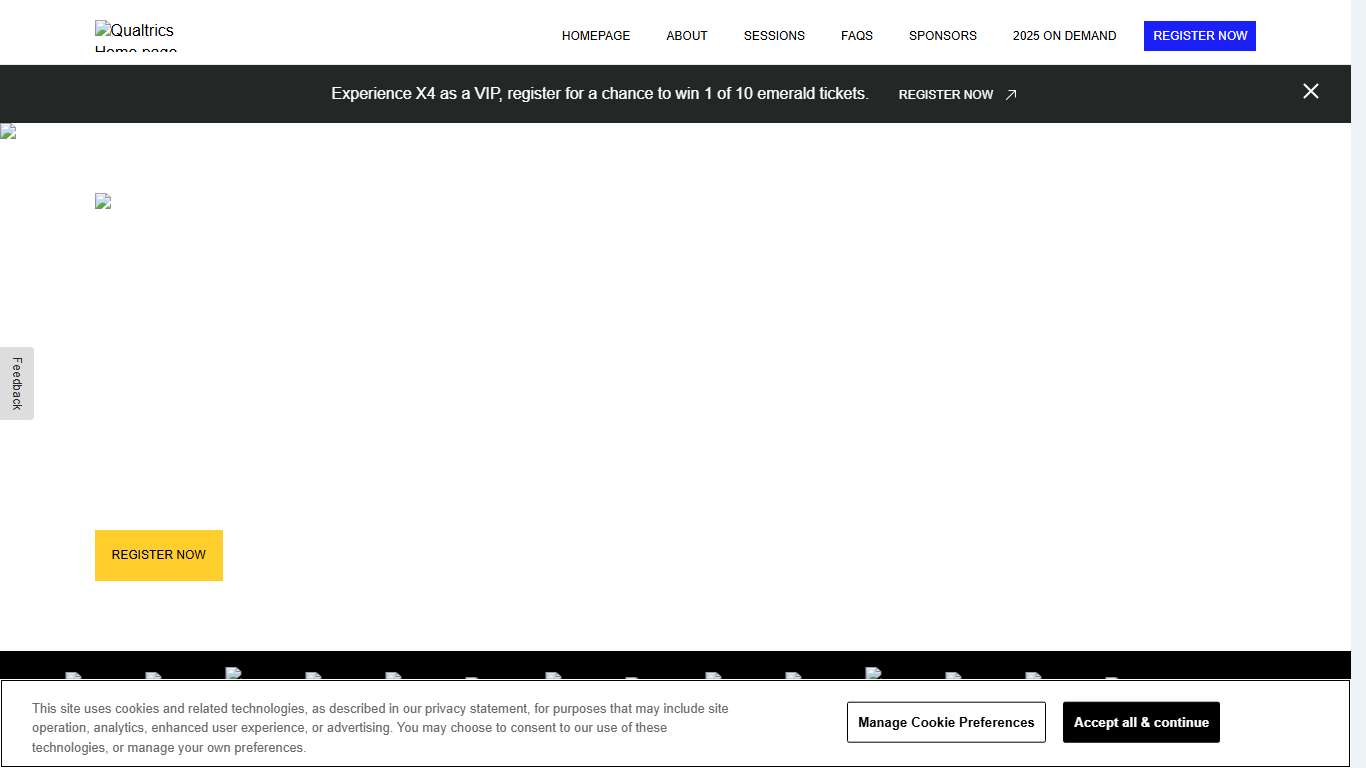Click broken hero image at page's left edge

click(x=8, y=132)
